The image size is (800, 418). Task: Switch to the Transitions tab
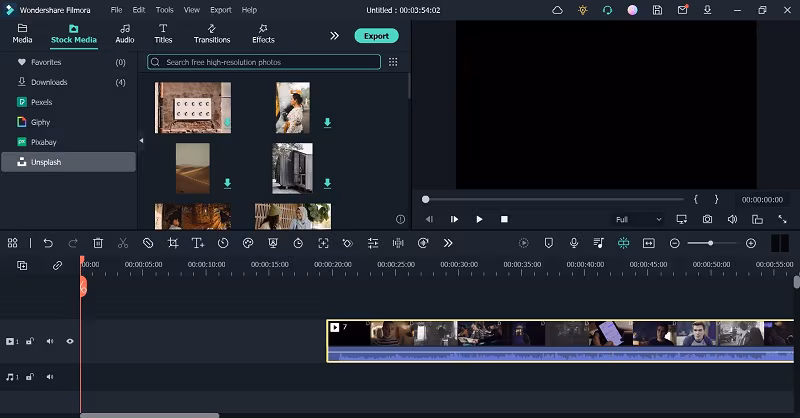click(x=212, y=34)
